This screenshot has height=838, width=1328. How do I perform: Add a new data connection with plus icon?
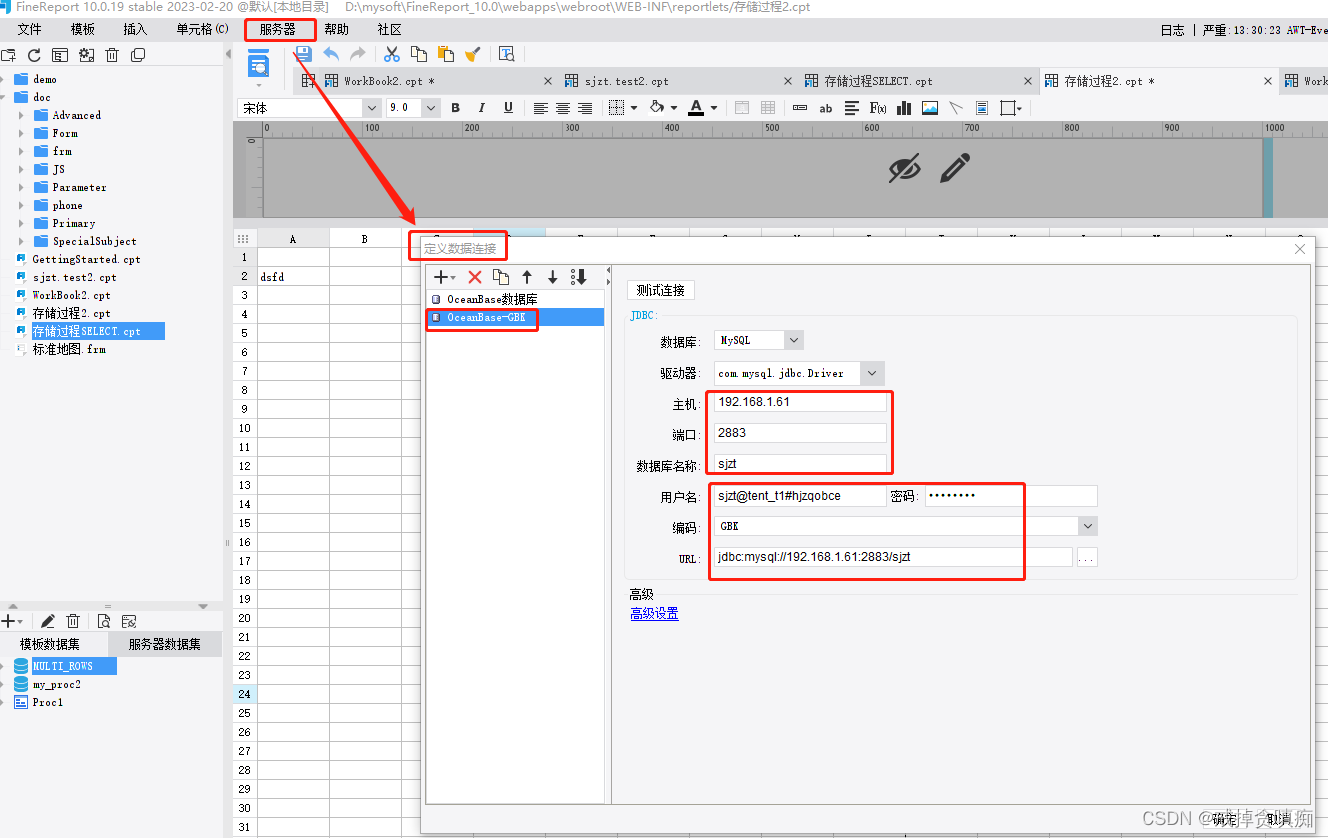441,277
